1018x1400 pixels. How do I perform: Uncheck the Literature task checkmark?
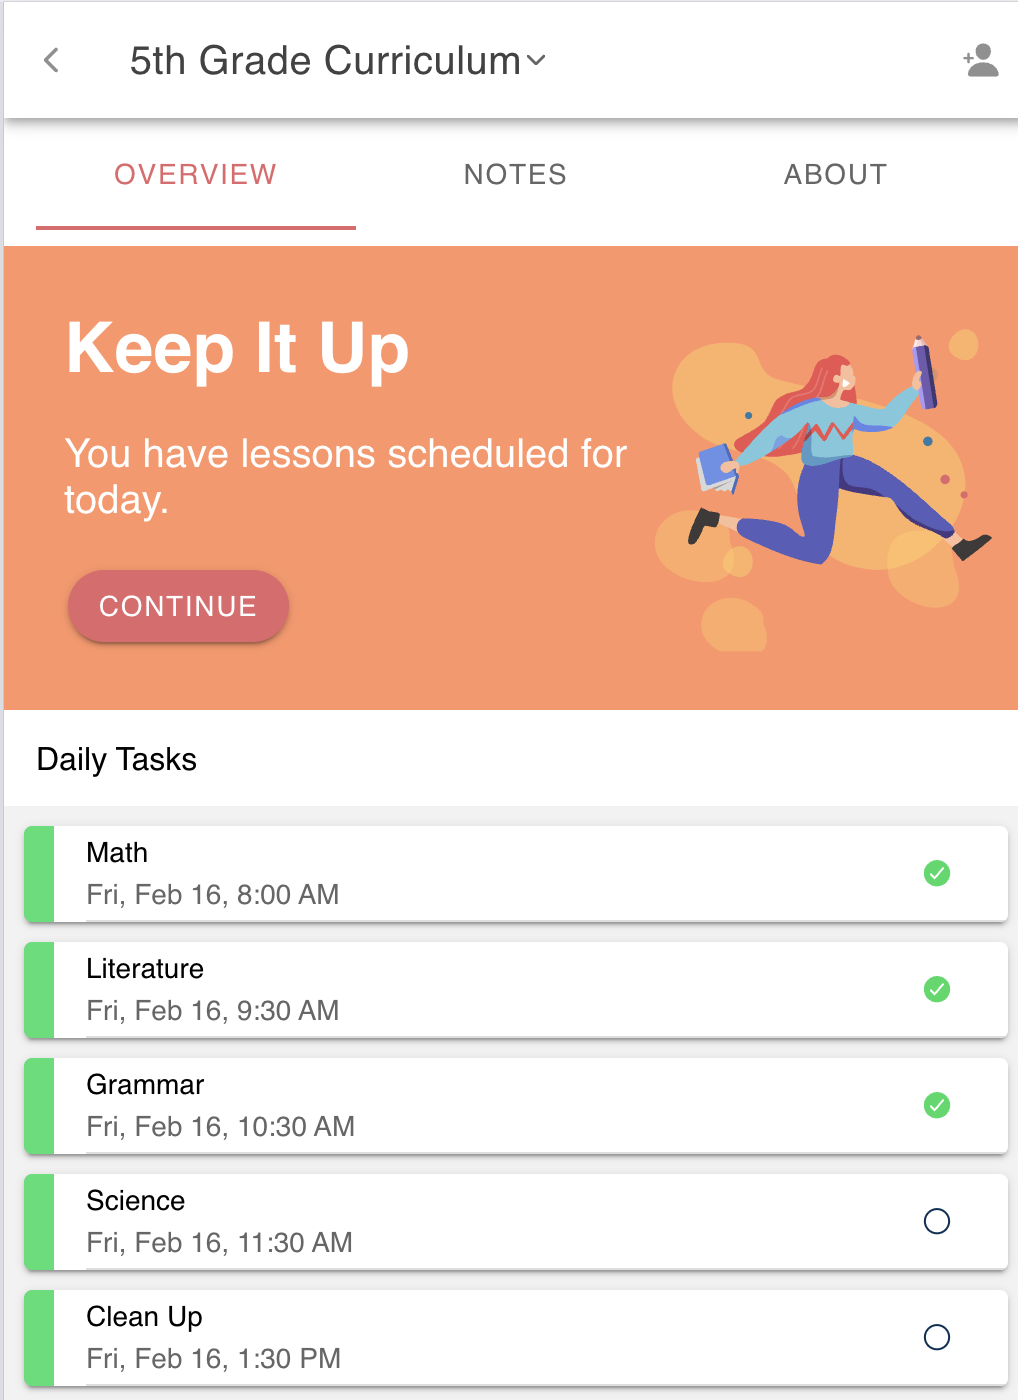pyautogui.click(x=937, y=989)
